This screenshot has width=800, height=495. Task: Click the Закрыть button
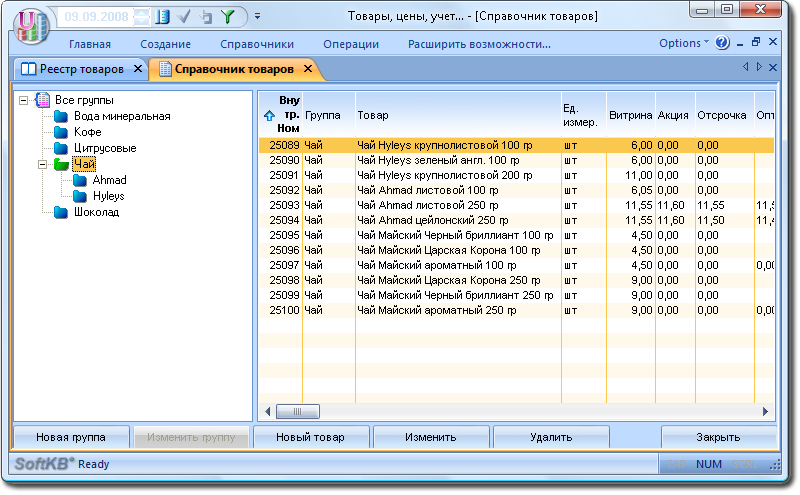click(x=718, y=437)
